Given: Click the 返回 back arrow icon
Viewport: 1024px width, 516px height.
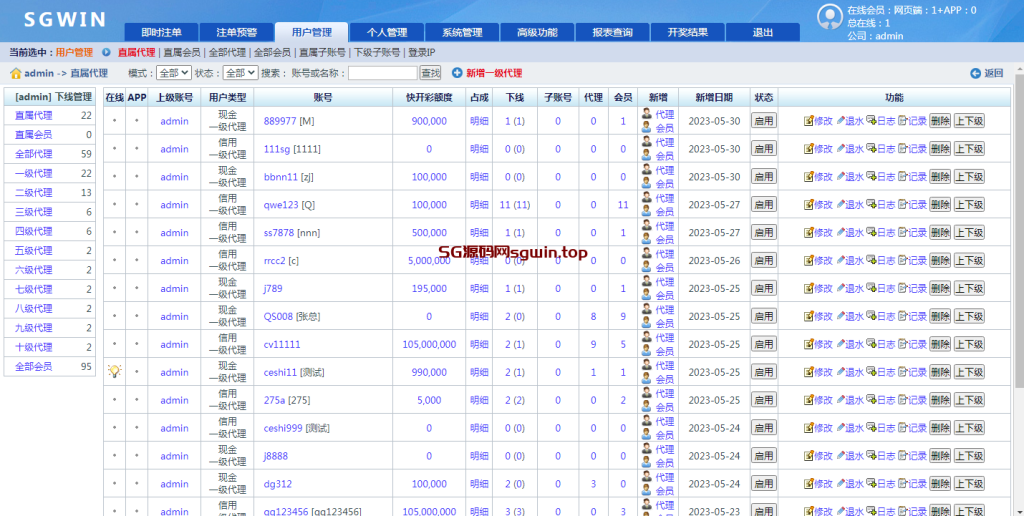Looking at the screenshot, I should click(976, 73).
